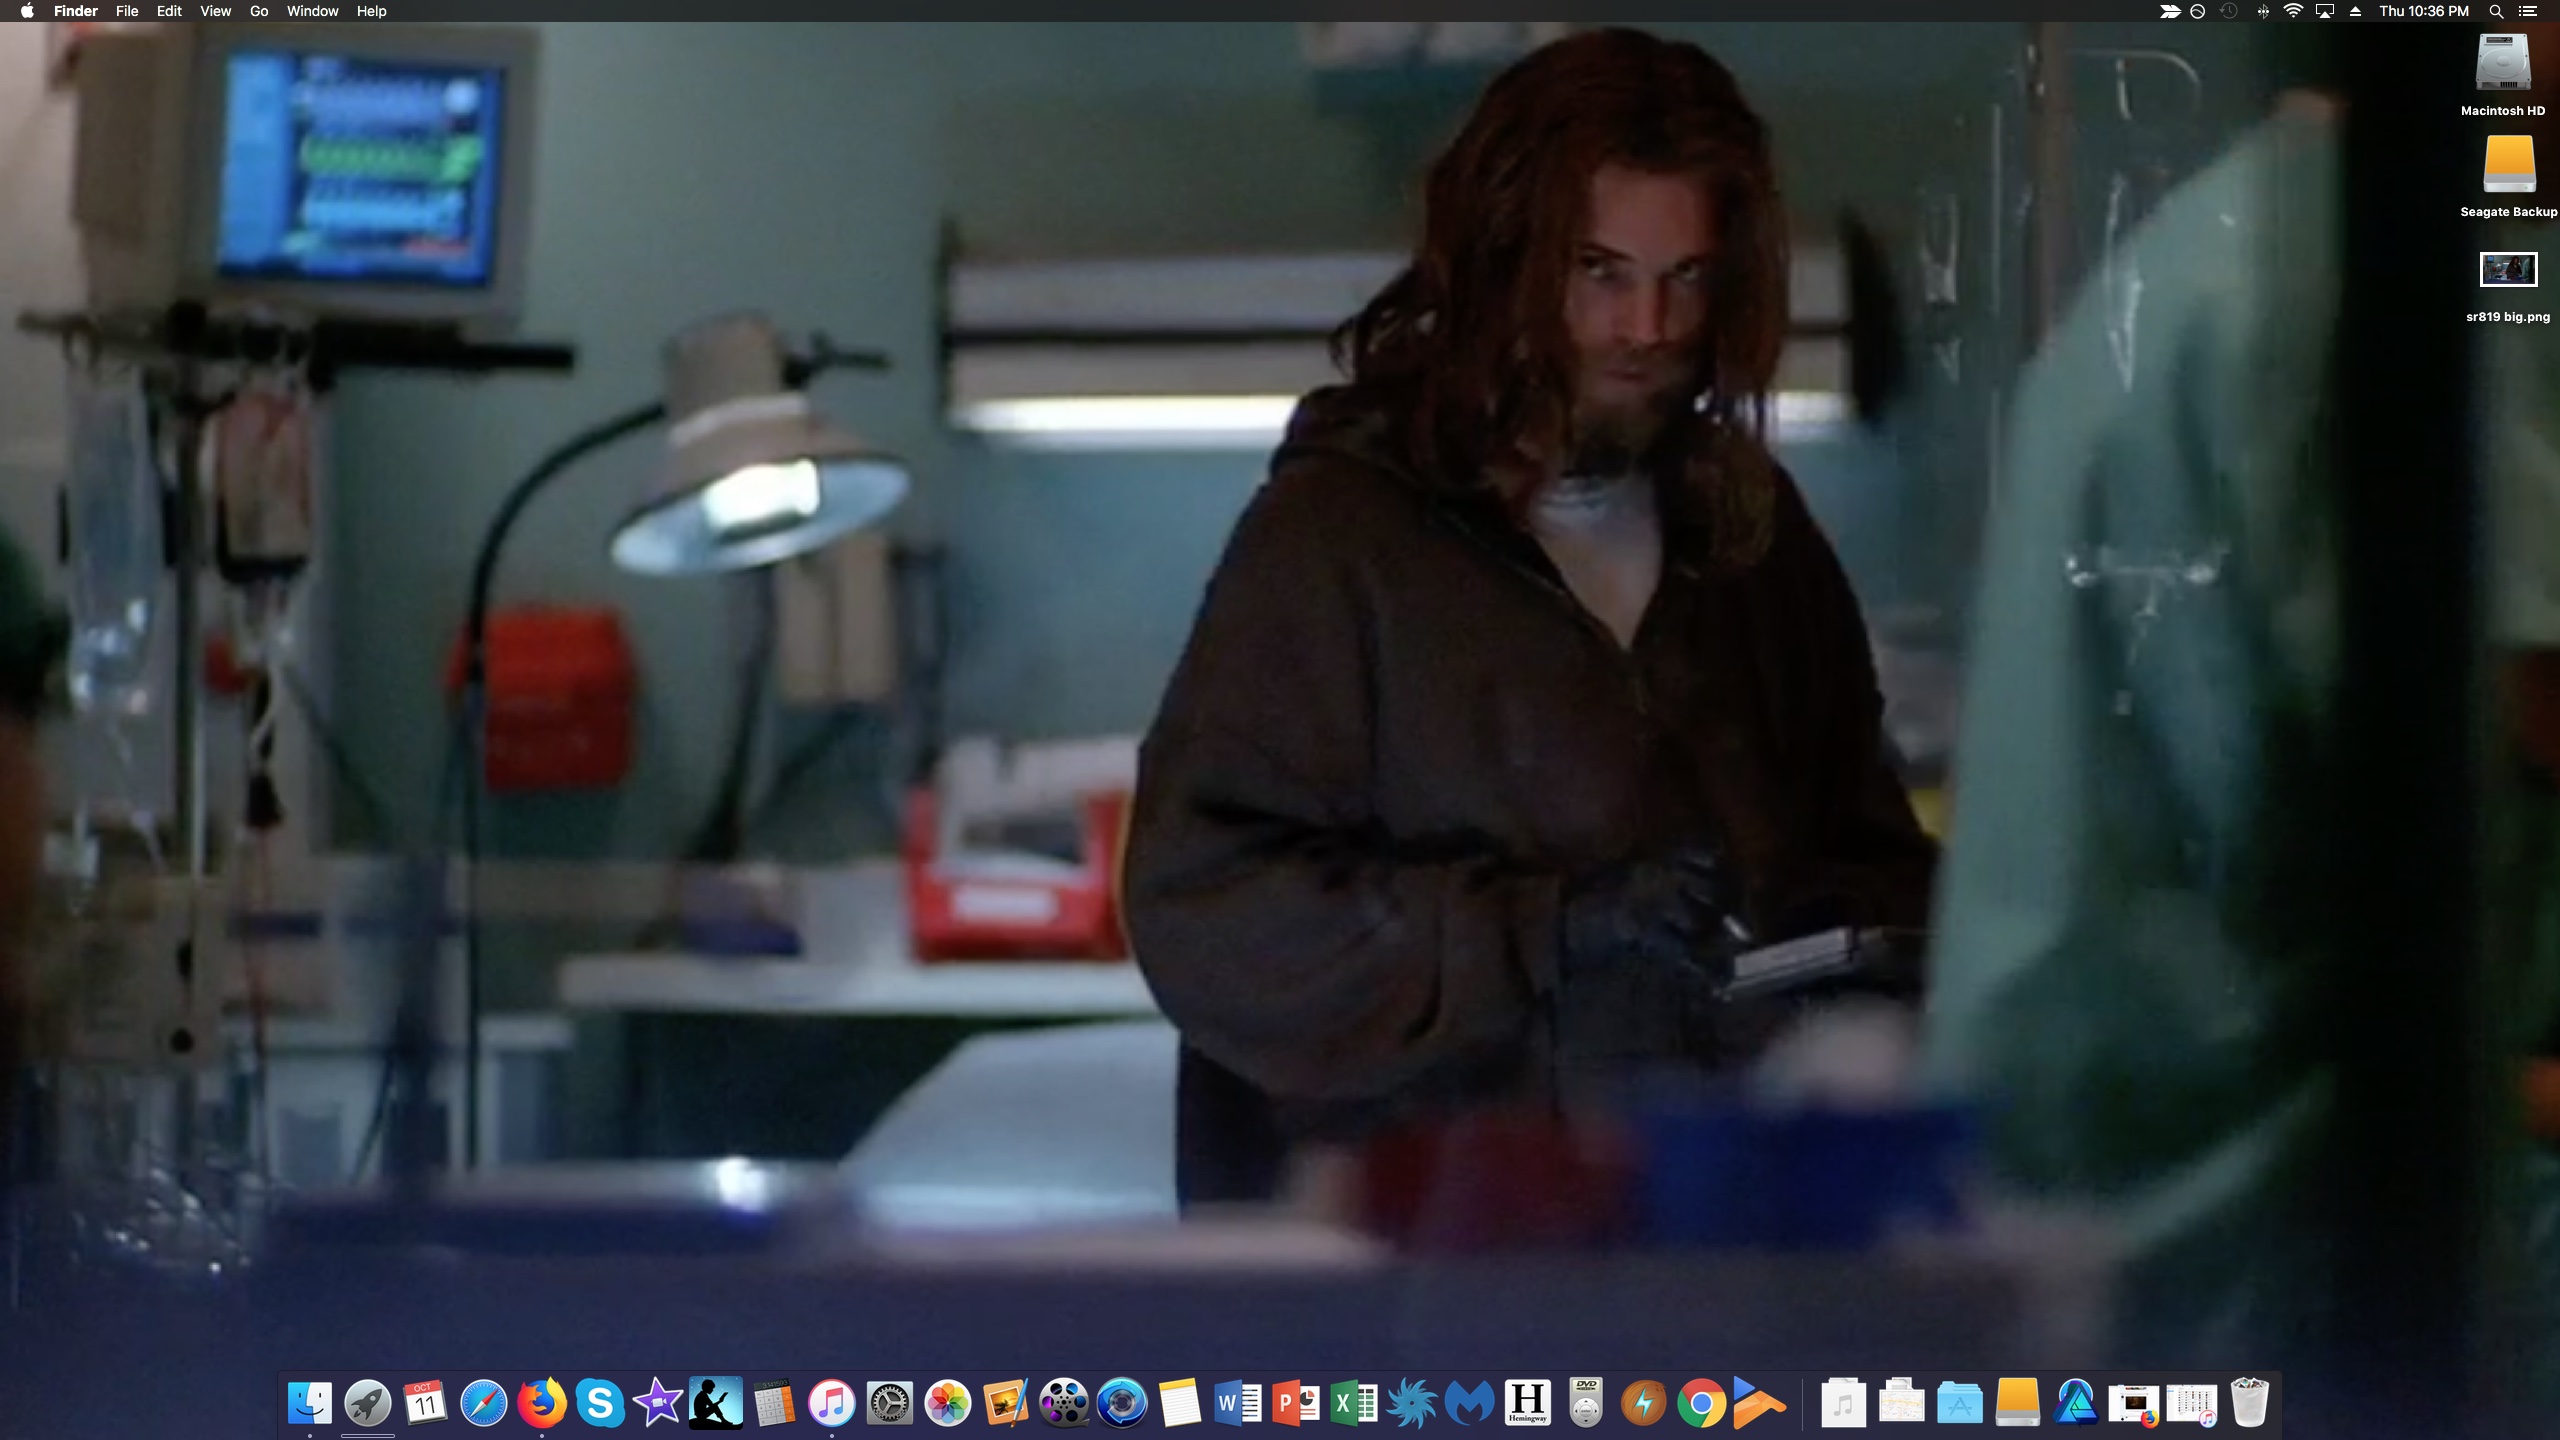Open Calendar showing Oct 11 in Dock
Screen dimensions: 2560x1440
click(x=426, y=1403)
